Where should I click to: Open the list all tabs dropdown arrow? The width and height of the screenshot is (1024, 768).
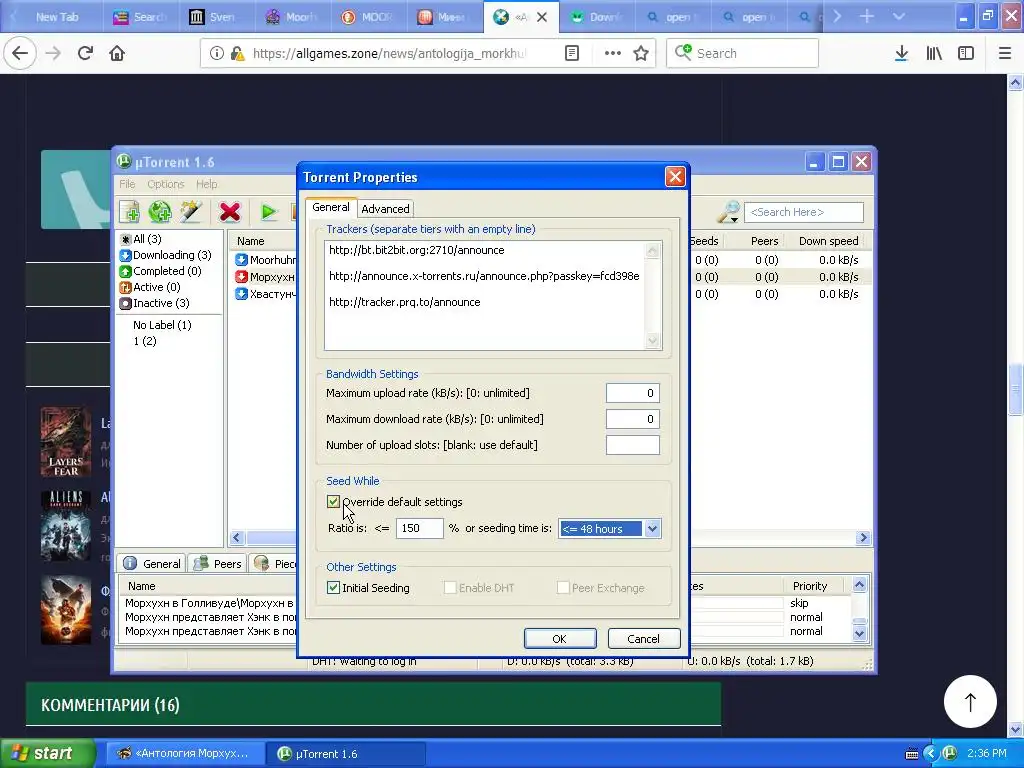(x=899, y=17)
